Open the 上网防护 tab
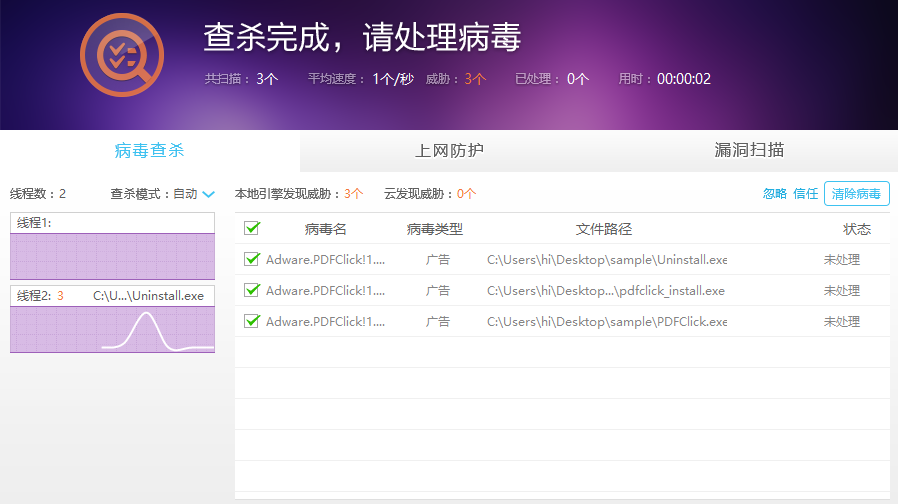The height and width of the screenshot is (504, 898). point(449,151)
